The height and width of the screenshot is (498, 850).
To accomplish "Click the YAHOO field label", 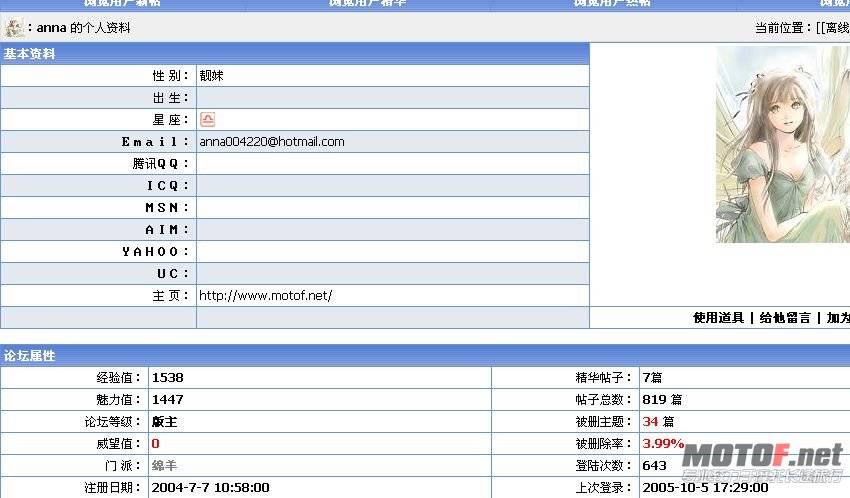I will (x=156, y=251).
